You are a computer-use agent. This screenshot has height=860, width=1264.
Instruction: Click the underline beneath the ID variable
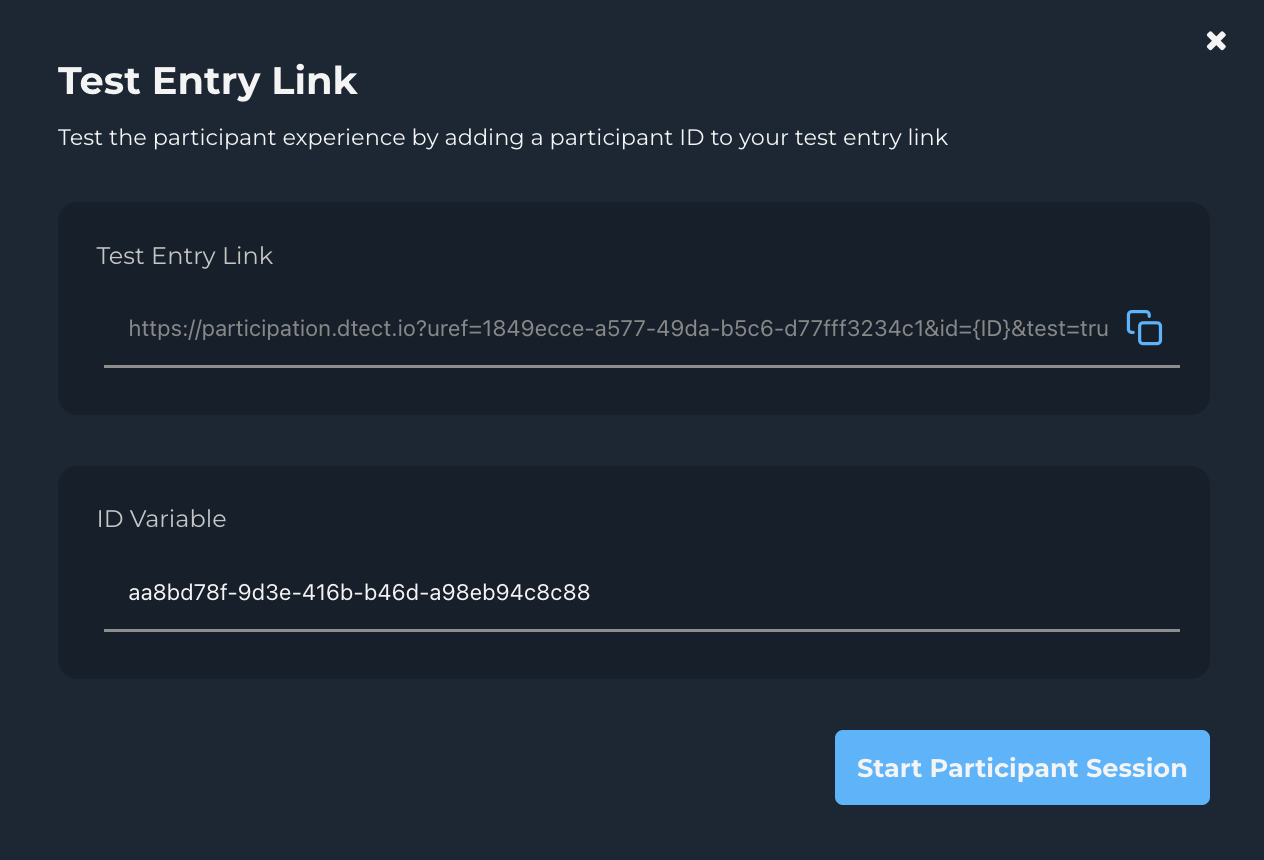tap(640, 631)
